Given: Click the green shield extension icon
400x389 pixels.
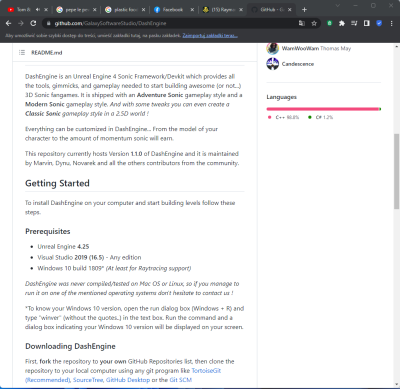Looking at the screenshot, I should pyautogui.click(x=330, y=23).
